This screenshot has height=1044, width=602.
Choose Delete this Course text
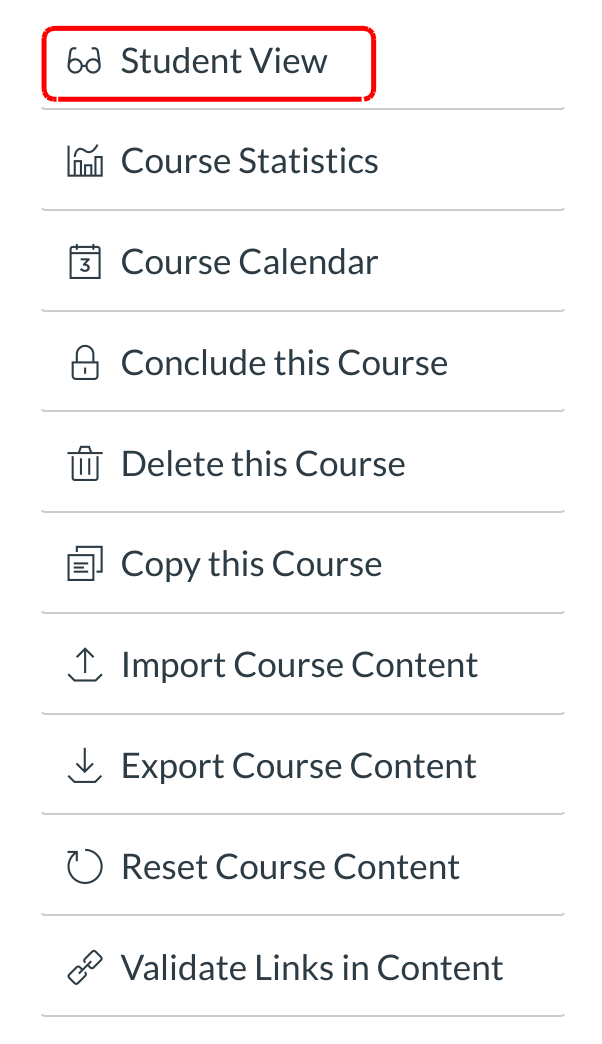[263, 464]
